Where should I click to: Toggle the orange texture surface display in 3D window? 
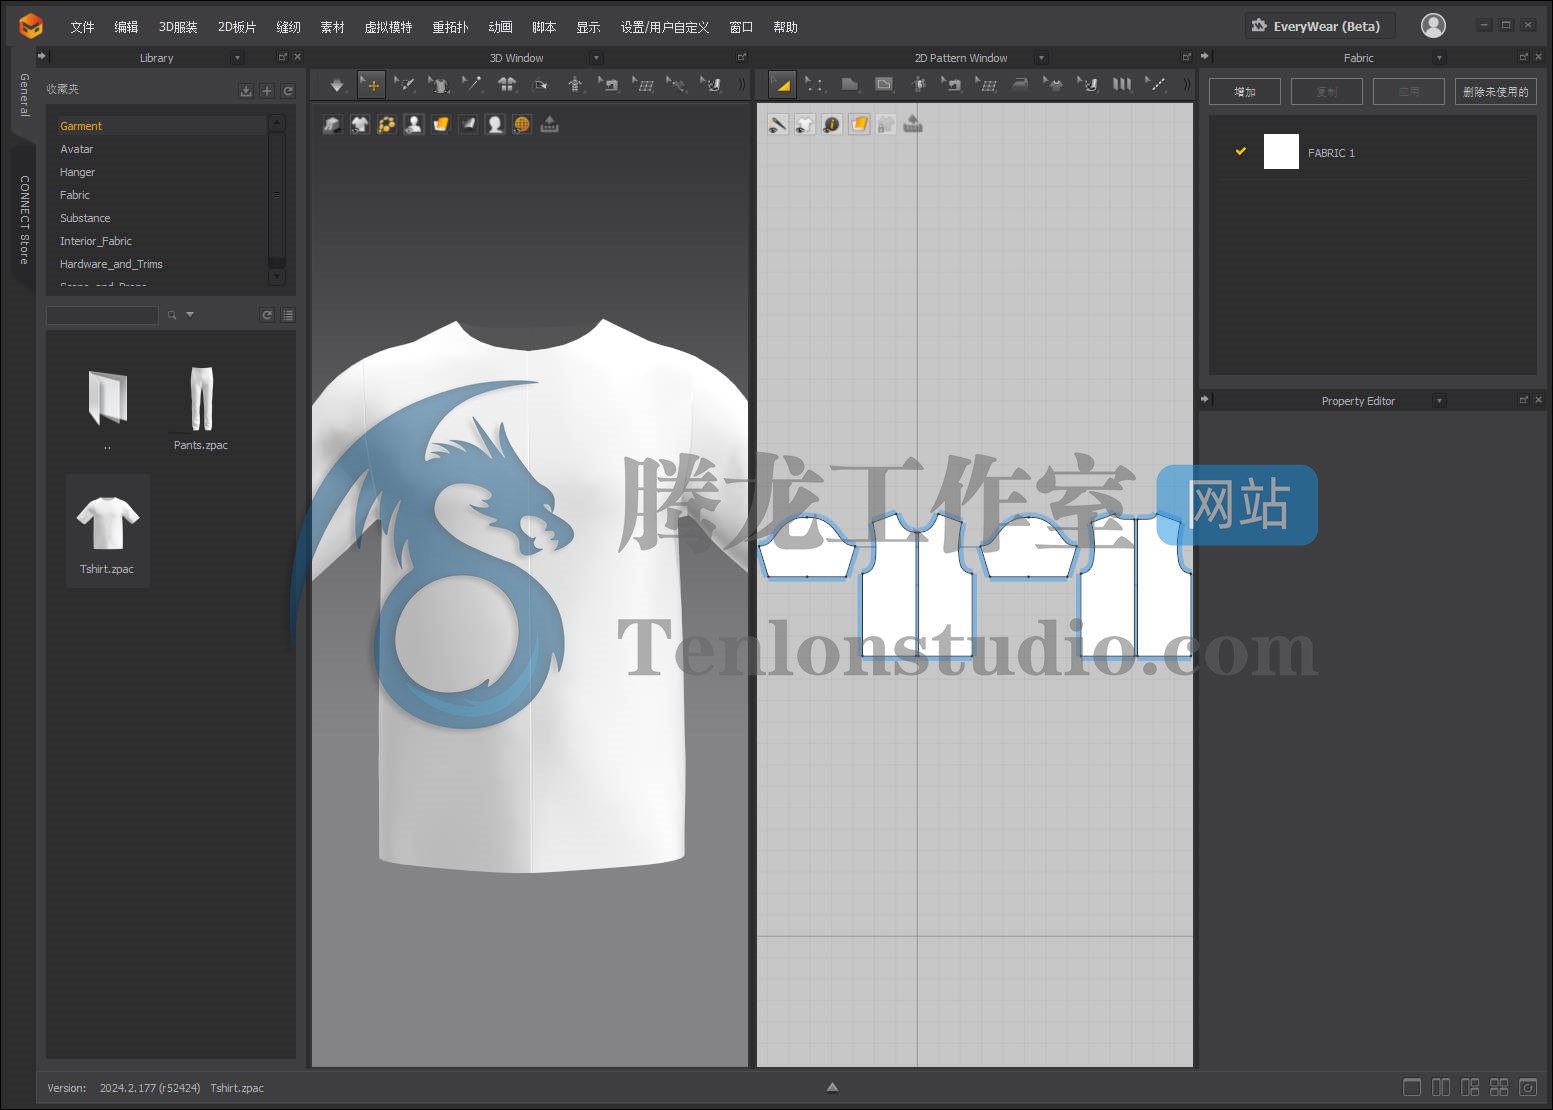[x=441, y=125]
